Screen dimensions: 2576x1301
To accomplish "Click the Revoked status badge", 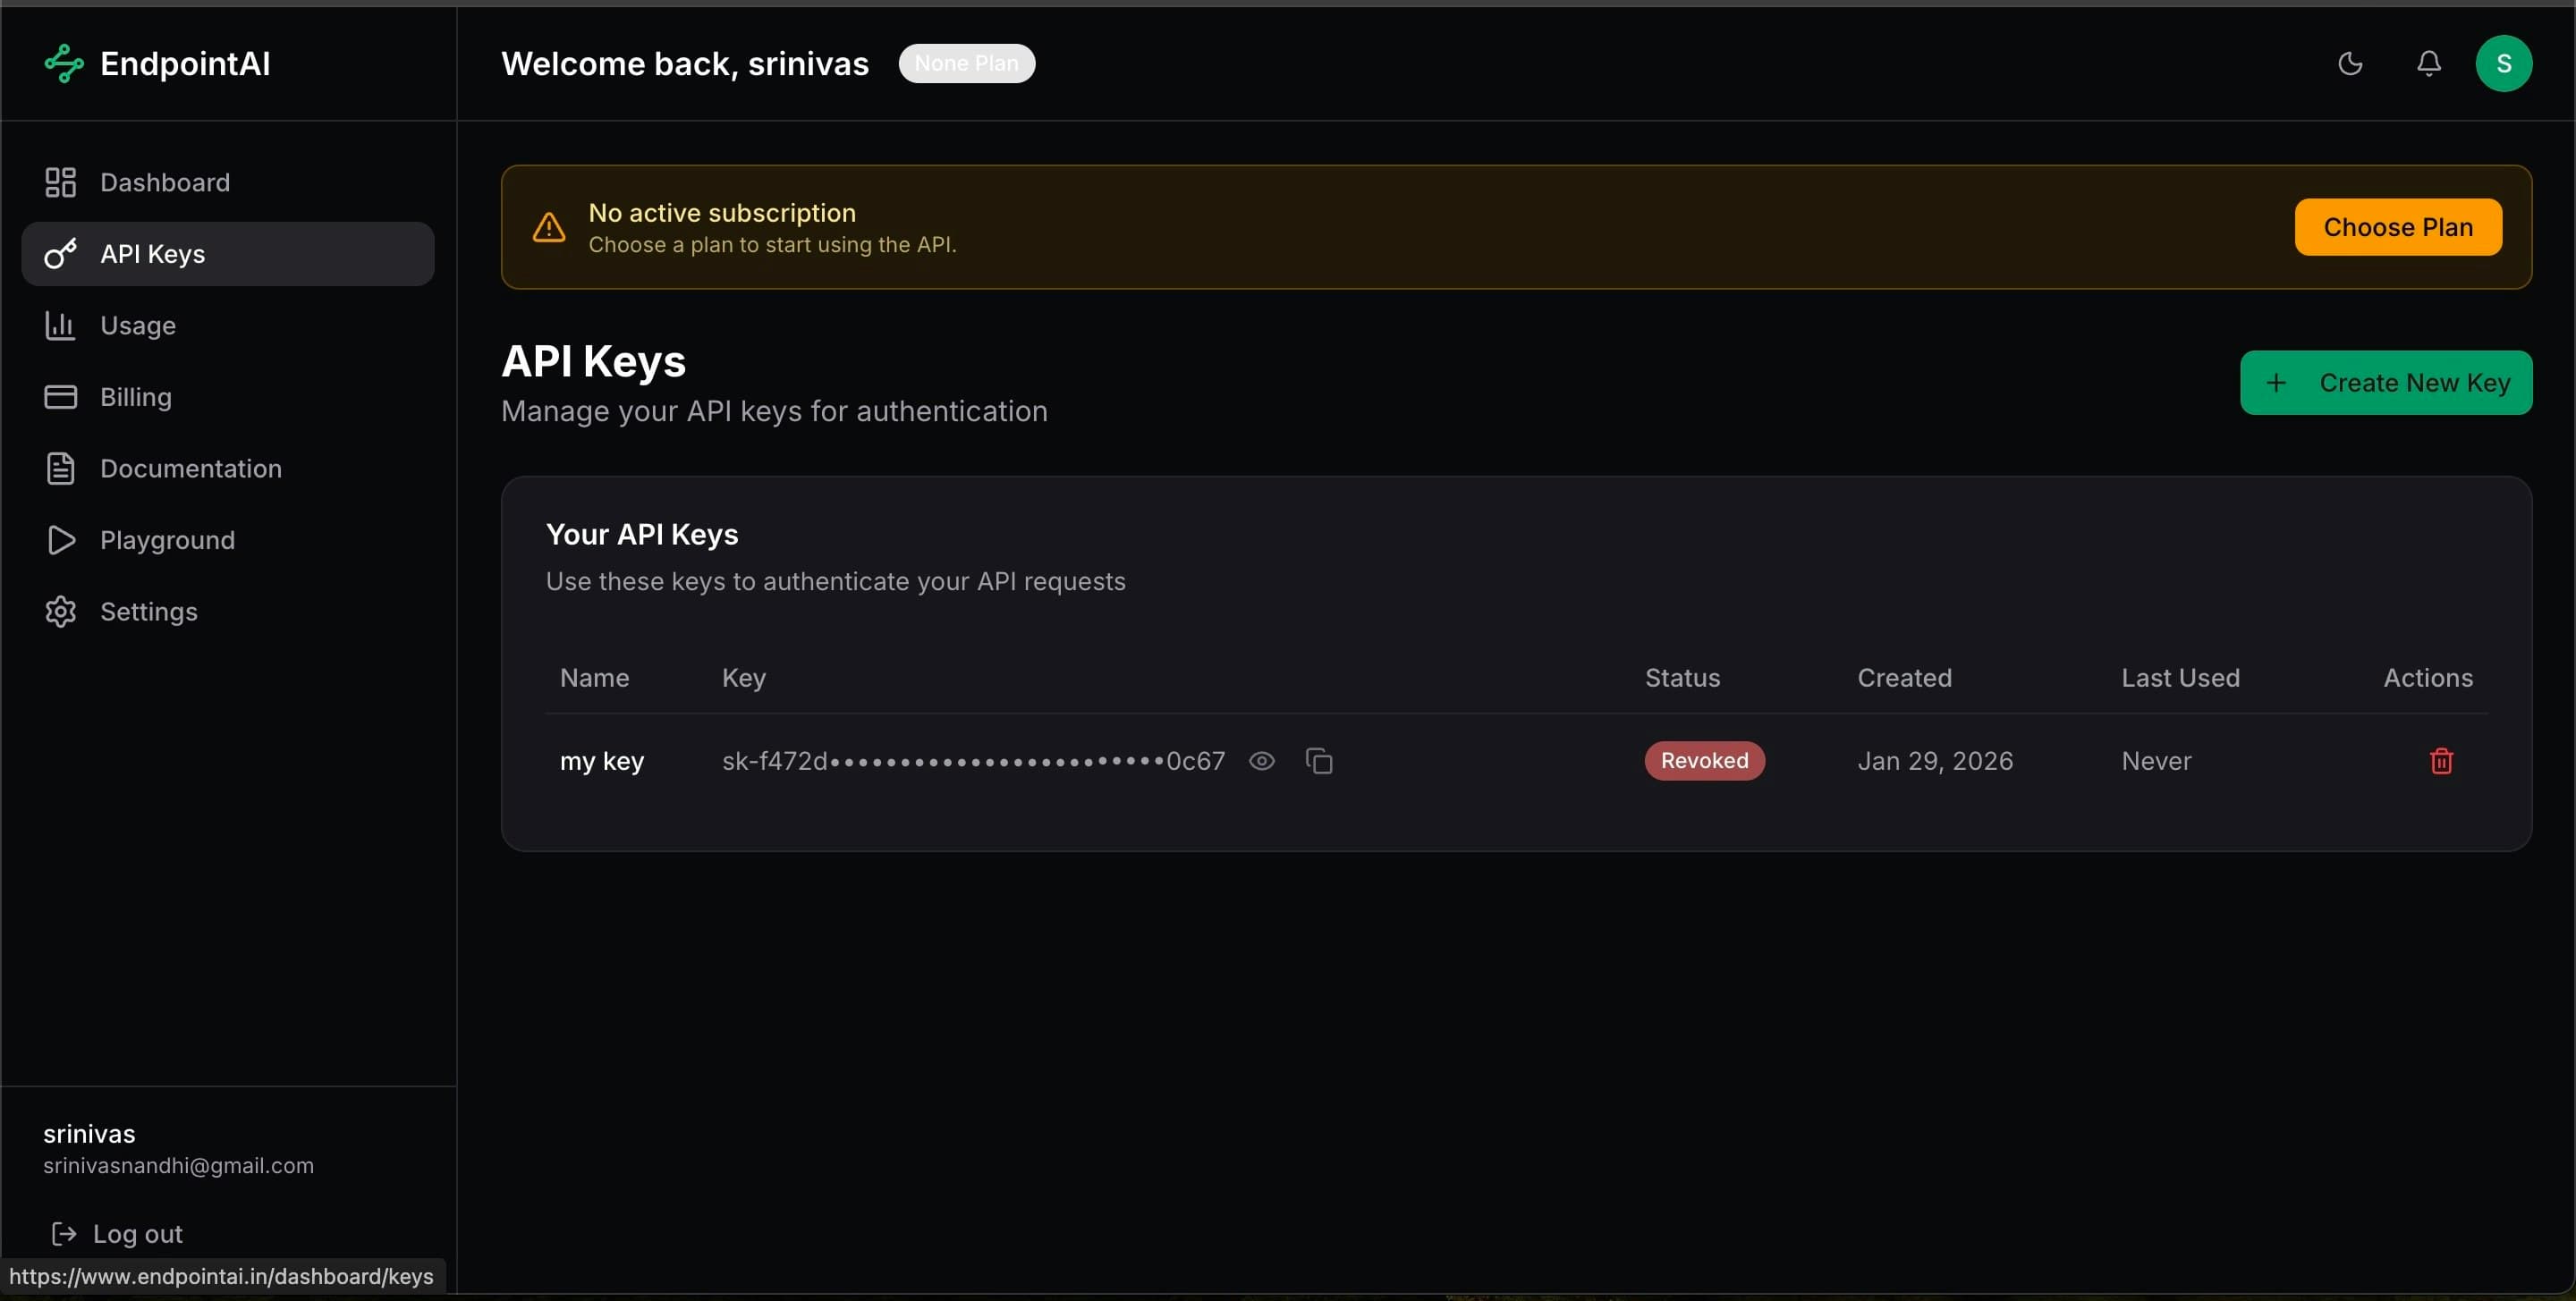I will coord(1704,760).
